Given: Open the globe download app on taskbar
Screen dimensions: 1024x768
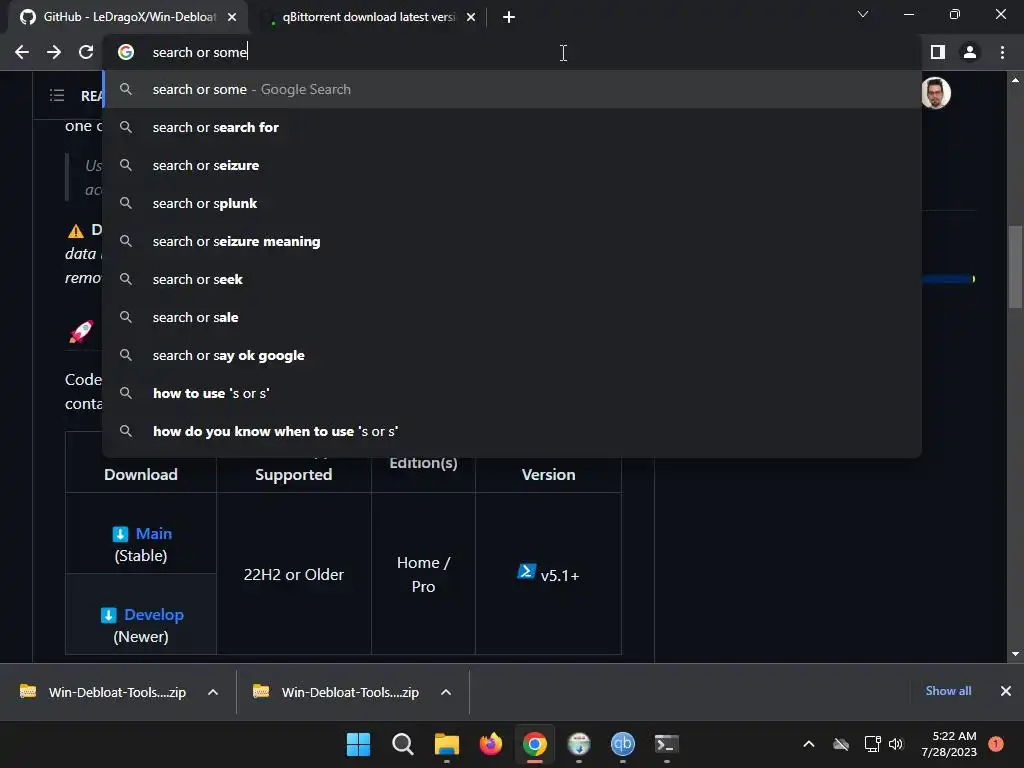Looking at the screenshot, I should [x=579, y=744].
